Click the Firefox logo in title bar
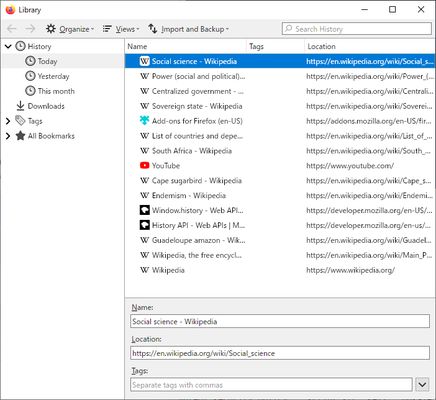 point(10,10)
